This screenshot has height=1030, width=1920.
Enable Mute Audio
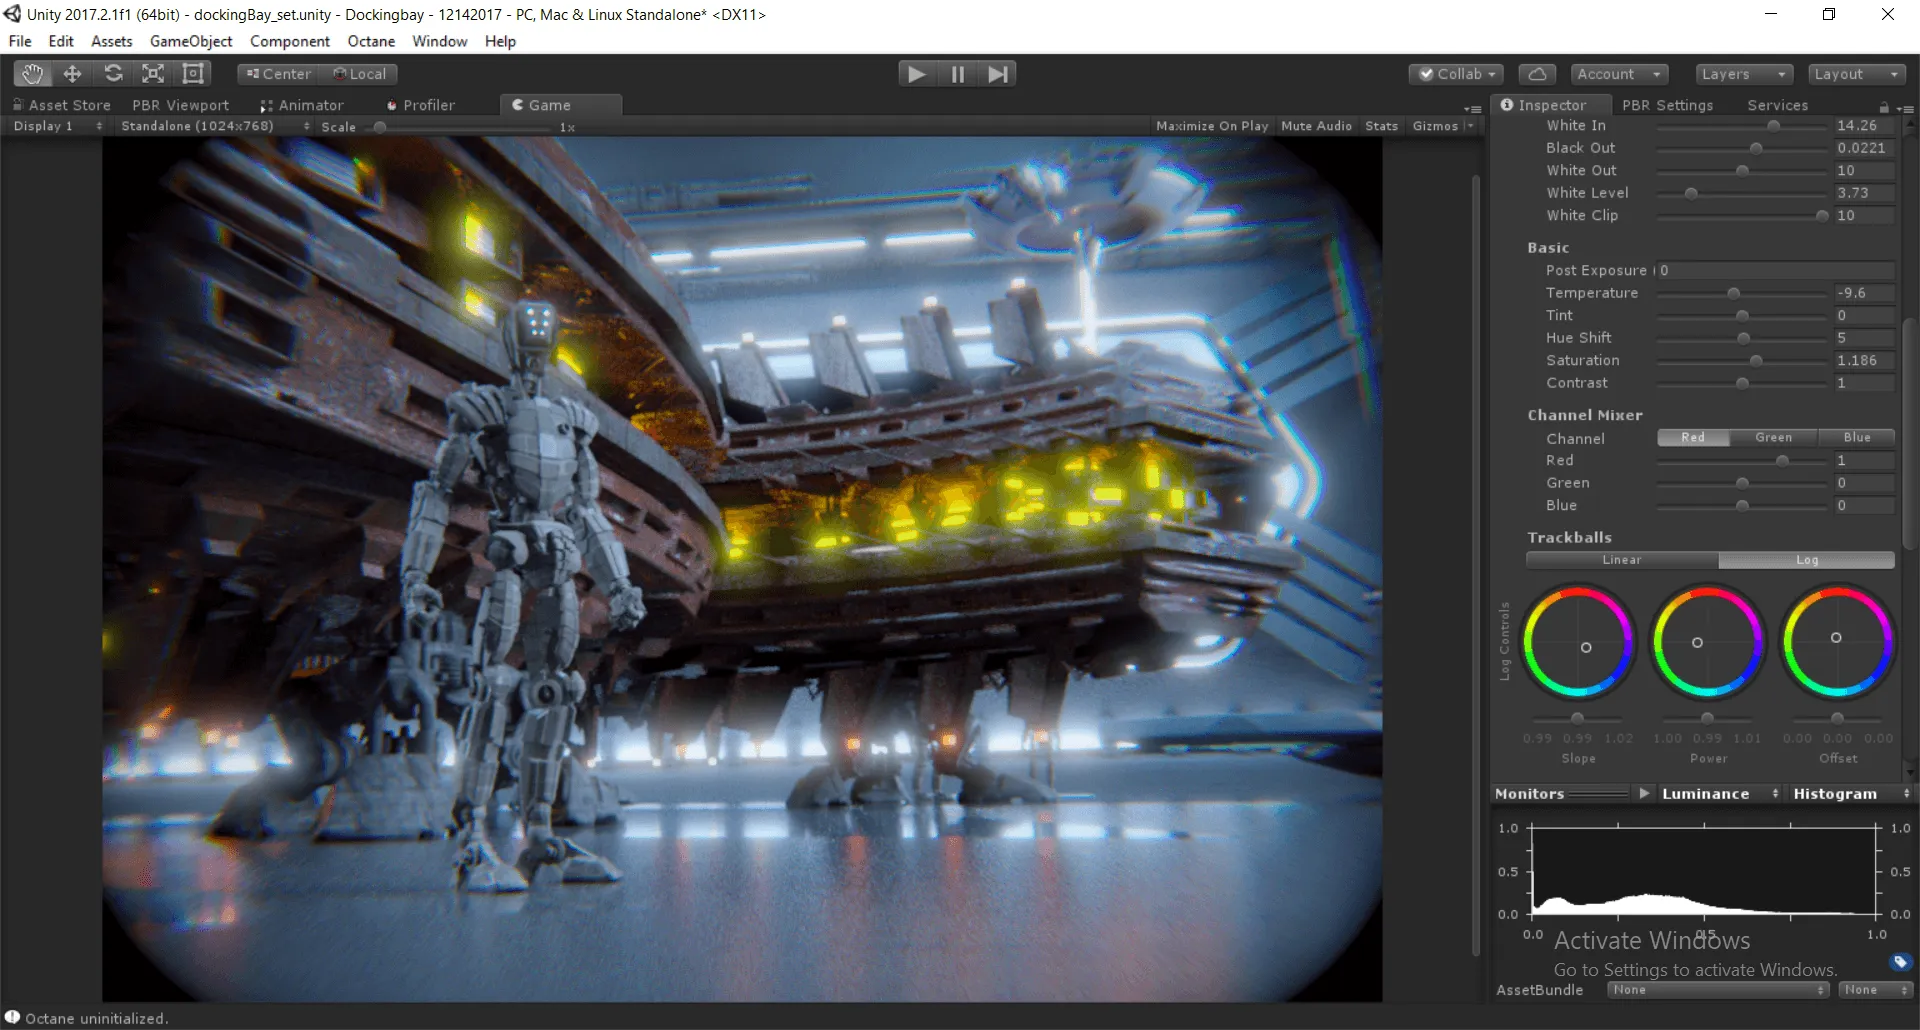coord(1316,125)
